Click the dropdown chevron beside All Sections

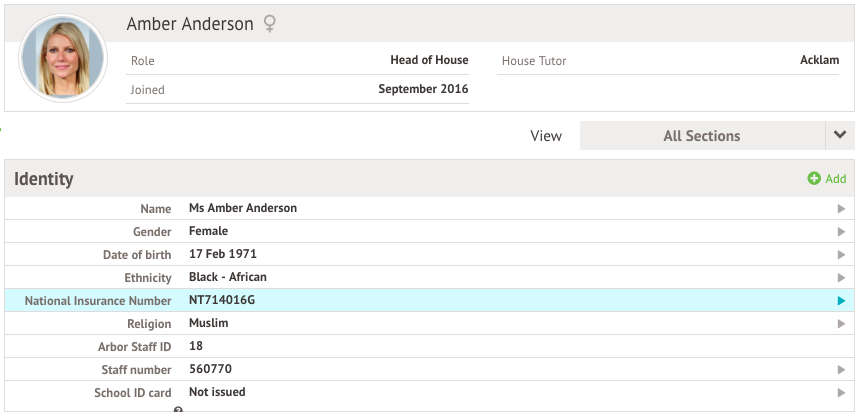[840, 136]
